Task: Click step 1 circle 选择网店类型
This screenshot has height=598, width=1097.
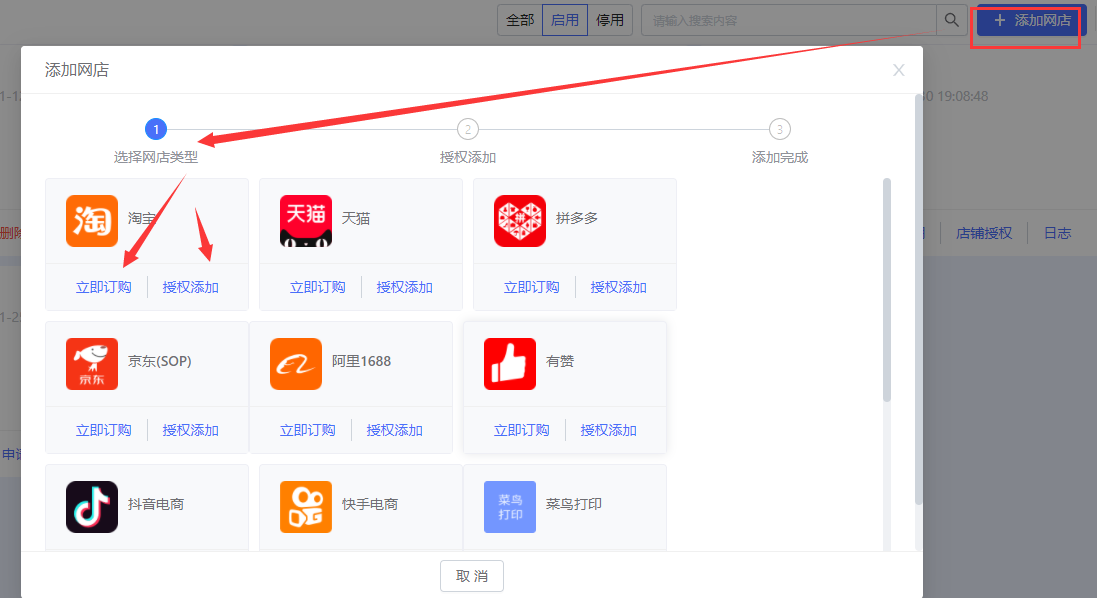Action: tap(156, 129)
